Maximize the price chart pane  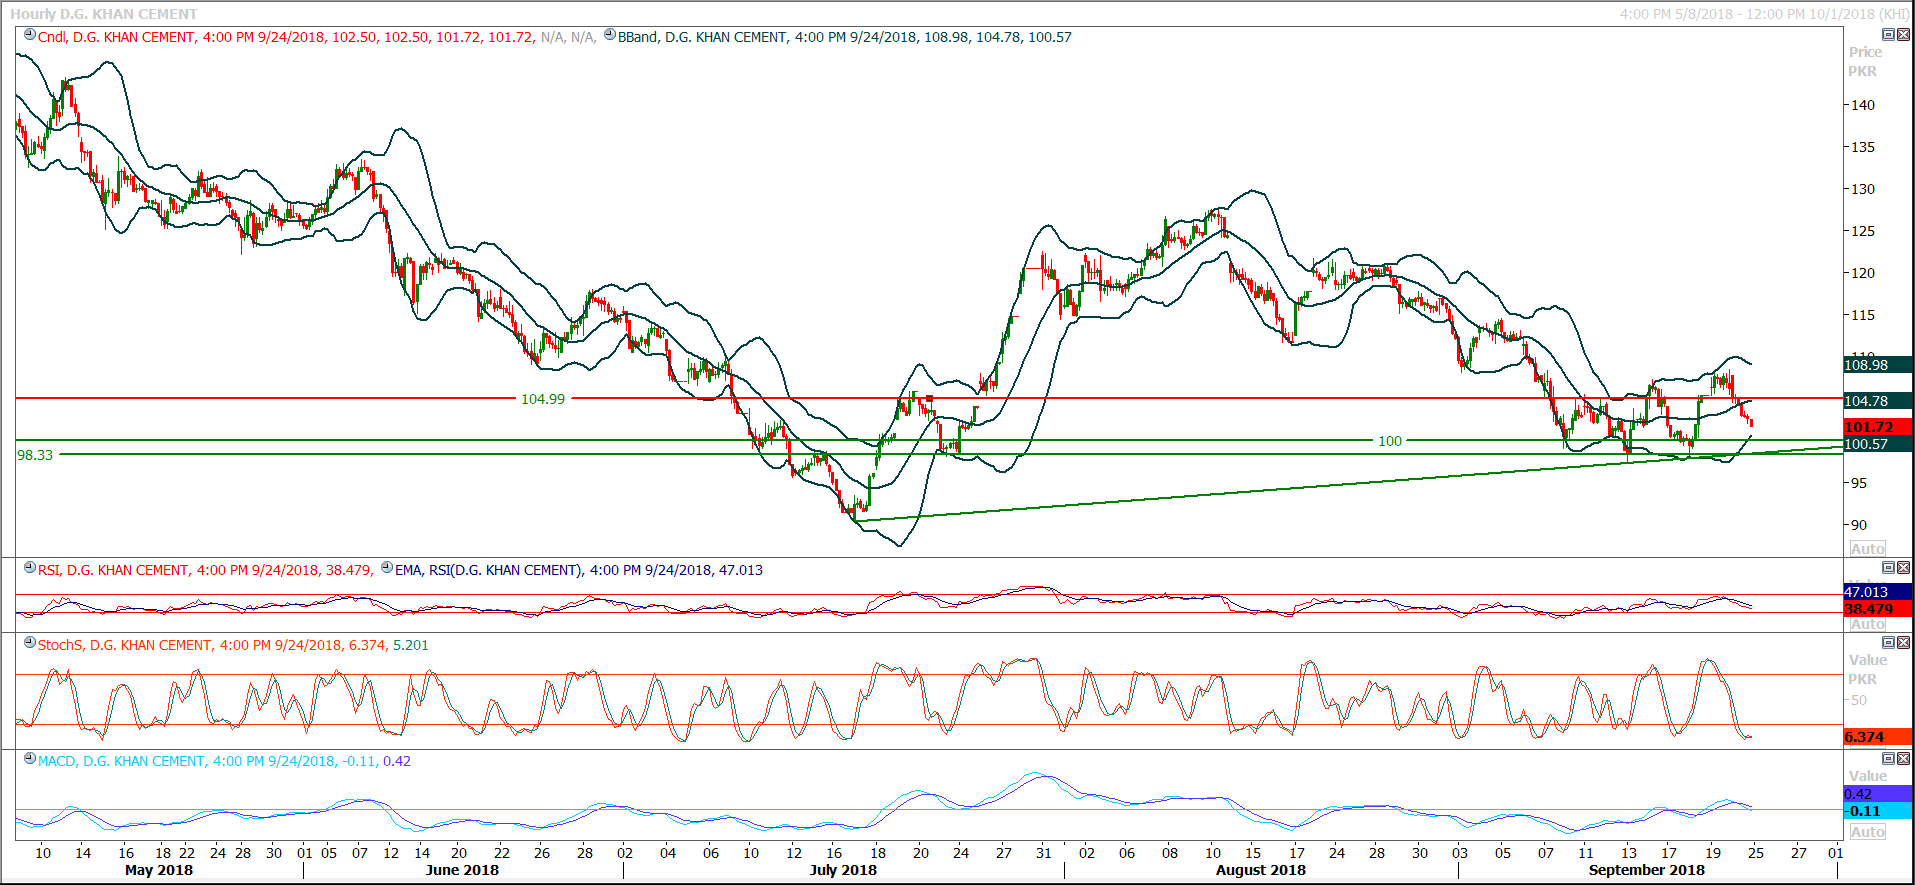click(1888, 34)
